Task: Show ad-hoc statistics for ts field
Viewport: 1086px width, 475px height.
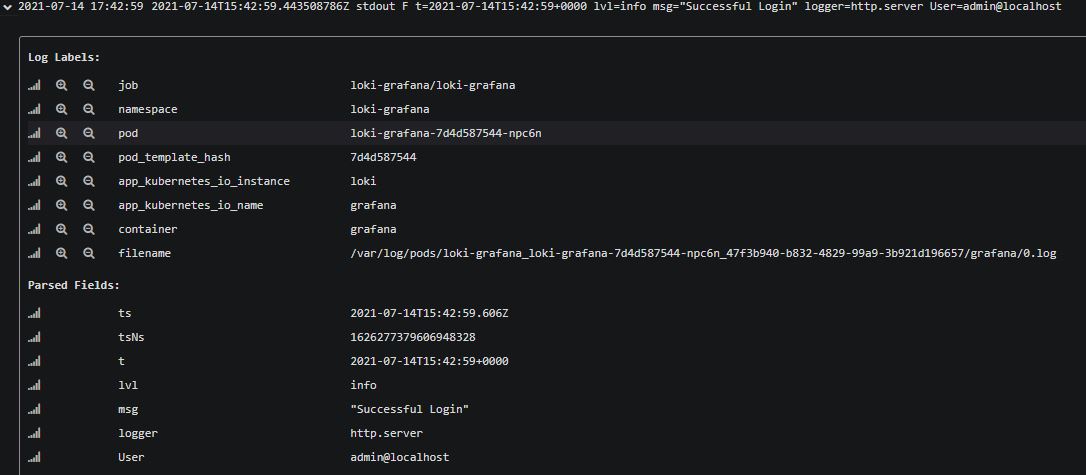Action: pyautogui.click(x=34, y=314)
